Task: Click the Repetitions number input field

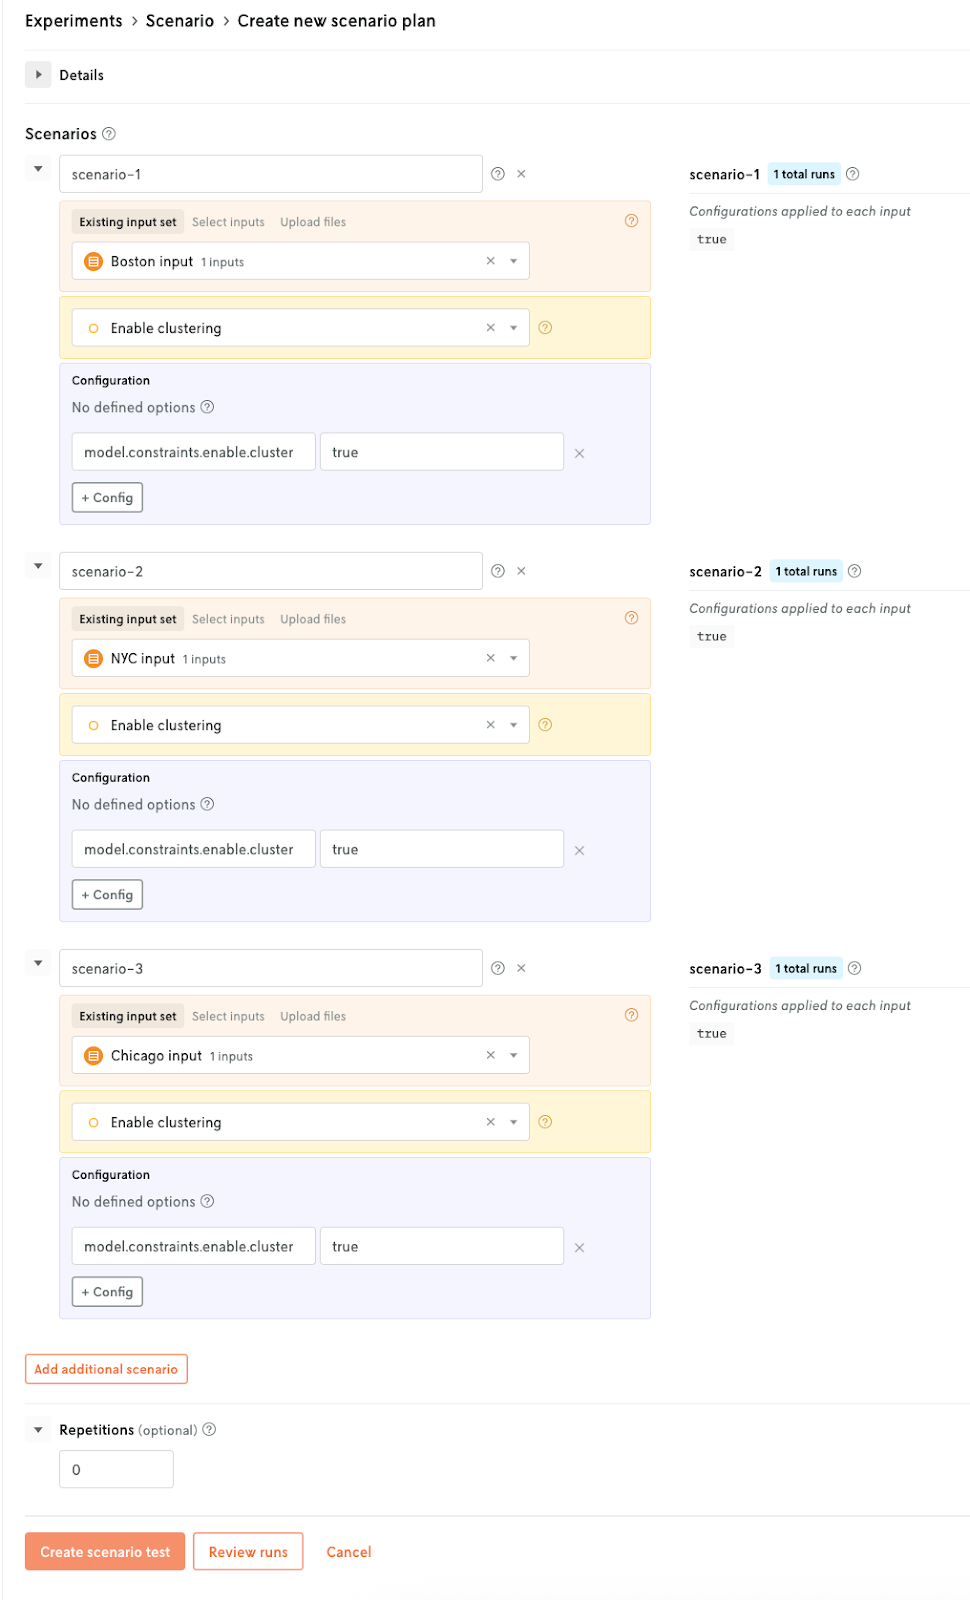Action: coord(116,1470)
